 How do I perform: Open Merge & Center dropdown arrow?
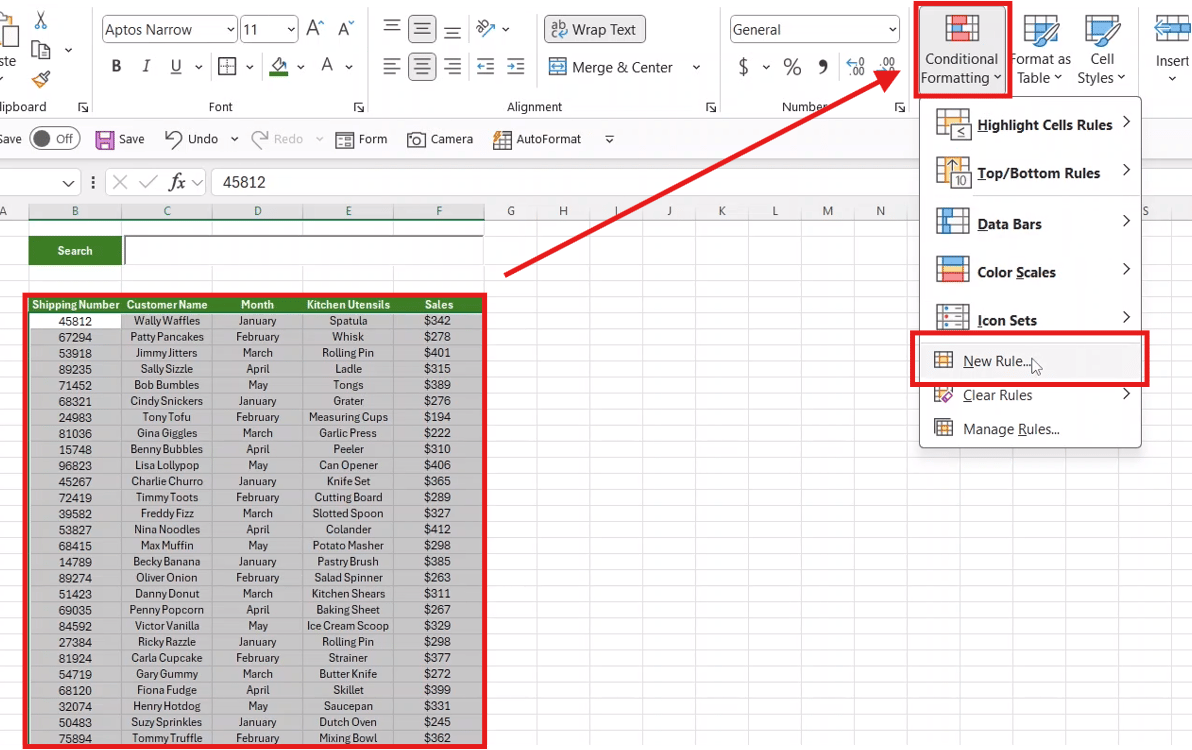click(696, 67)
